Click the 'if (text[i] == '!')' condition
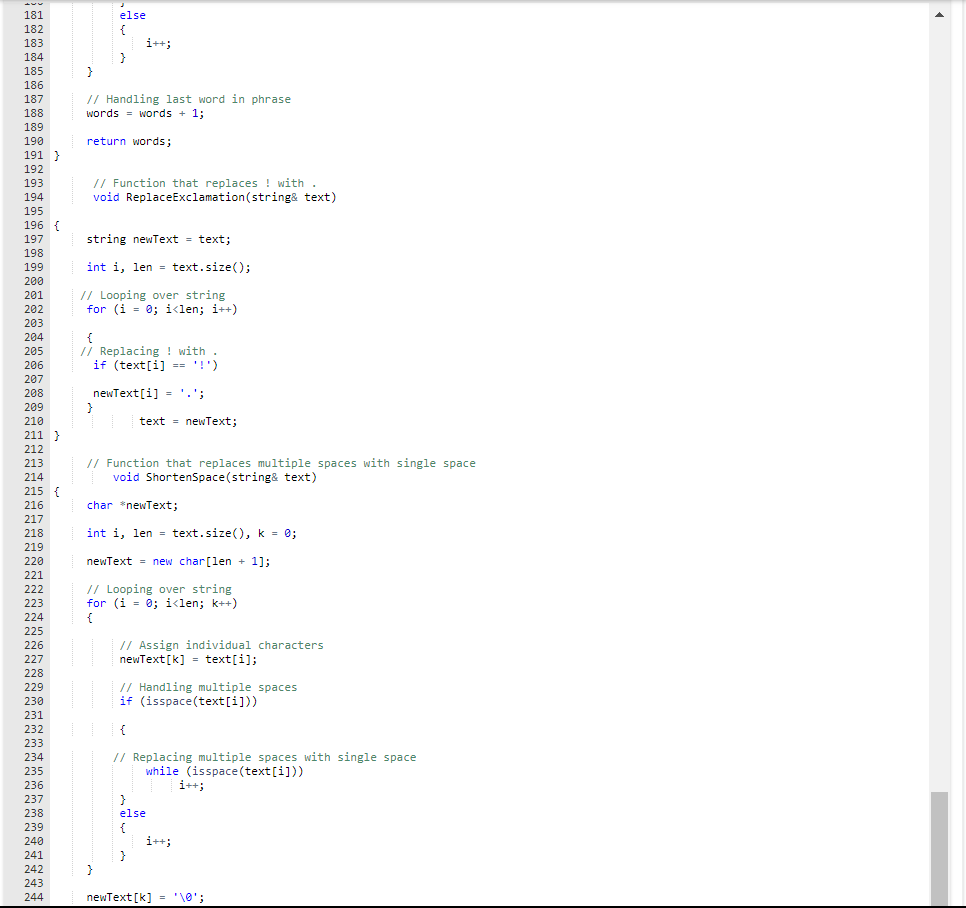 coord(155,365)
